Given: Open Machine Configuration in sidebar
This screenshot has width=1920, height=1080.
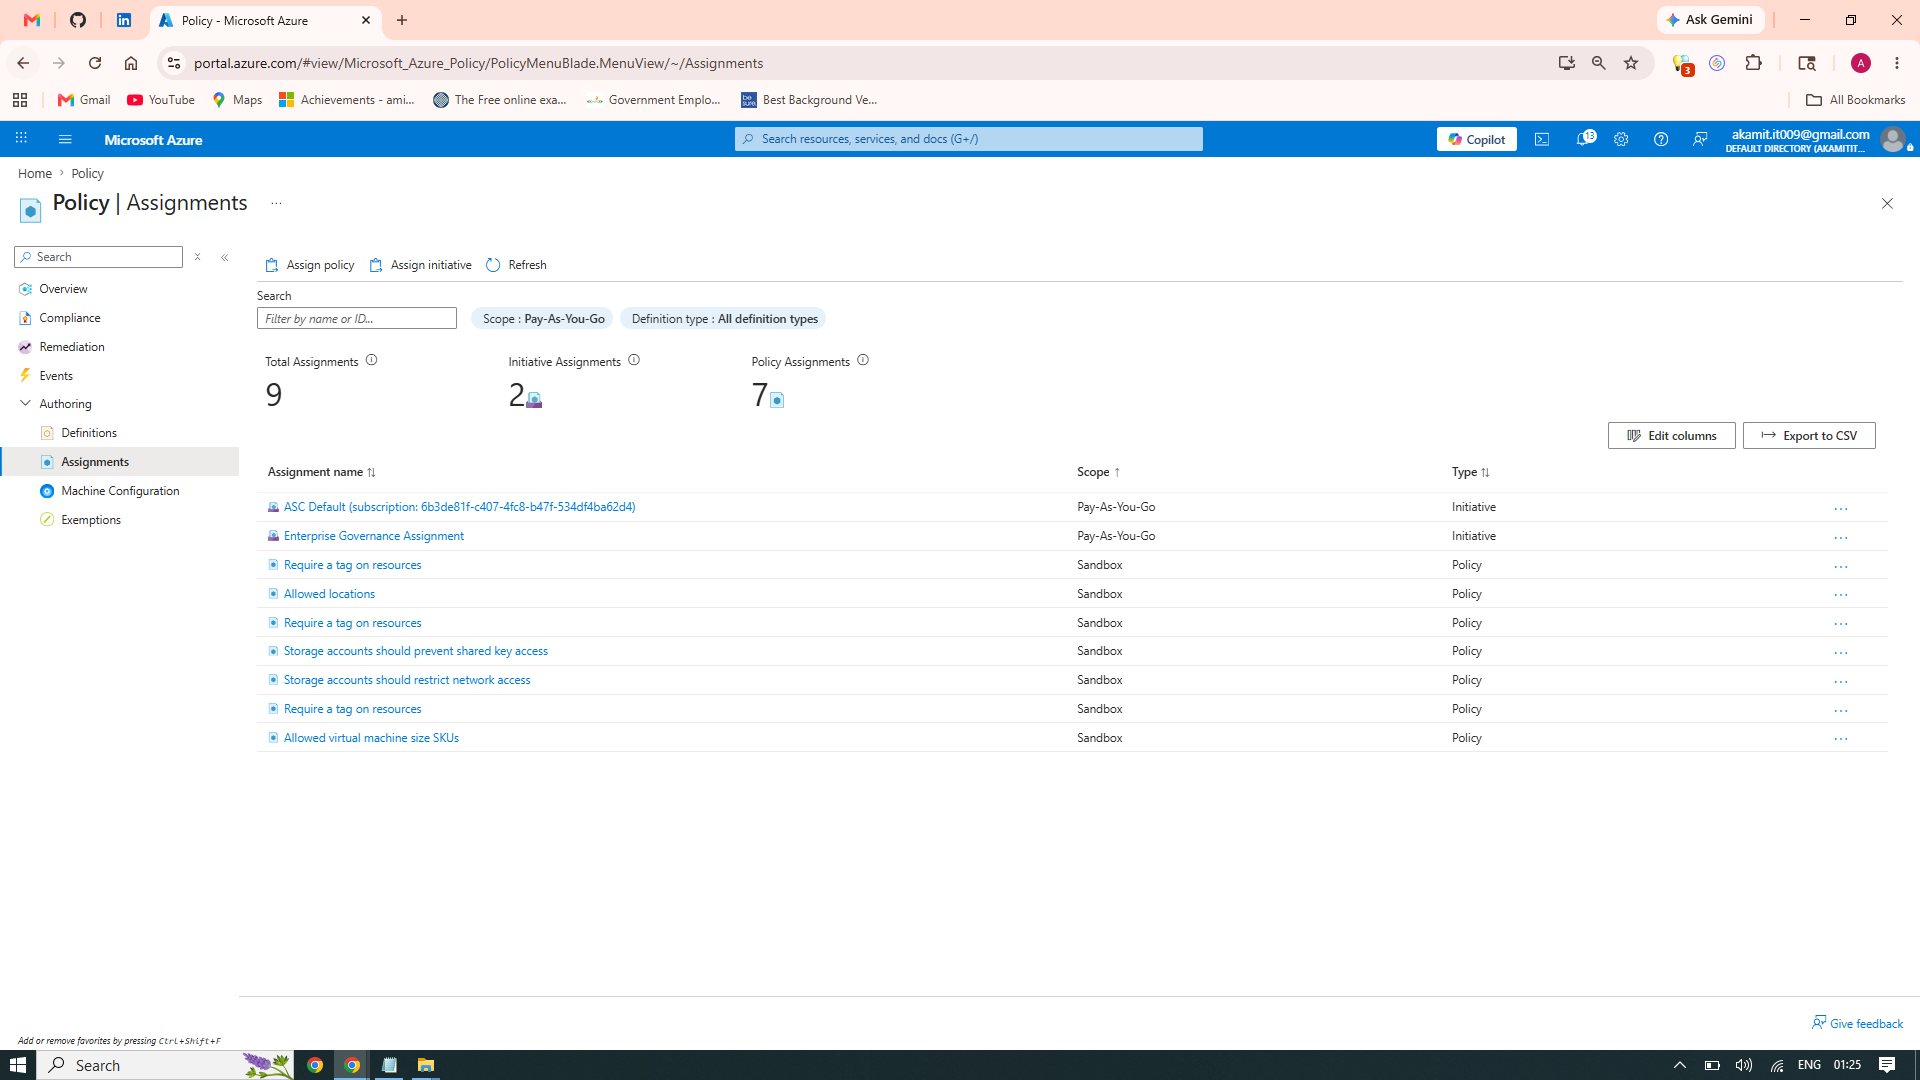Looking at the screenshot, I should click(x=120, y=491).
